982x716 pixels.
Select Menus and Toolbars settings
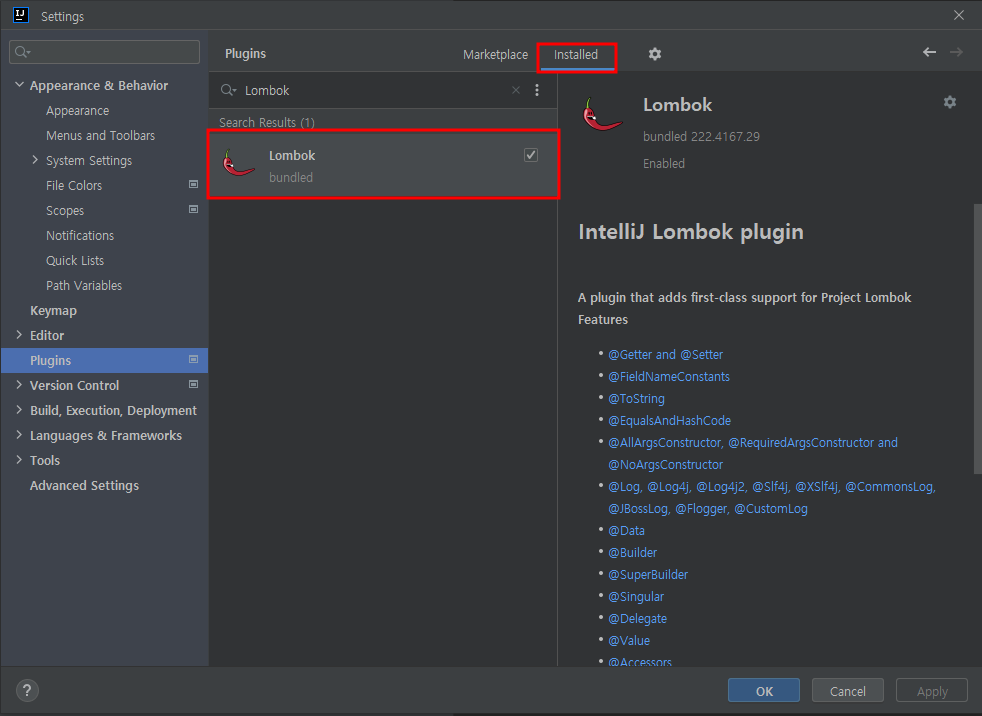point(100,136)
